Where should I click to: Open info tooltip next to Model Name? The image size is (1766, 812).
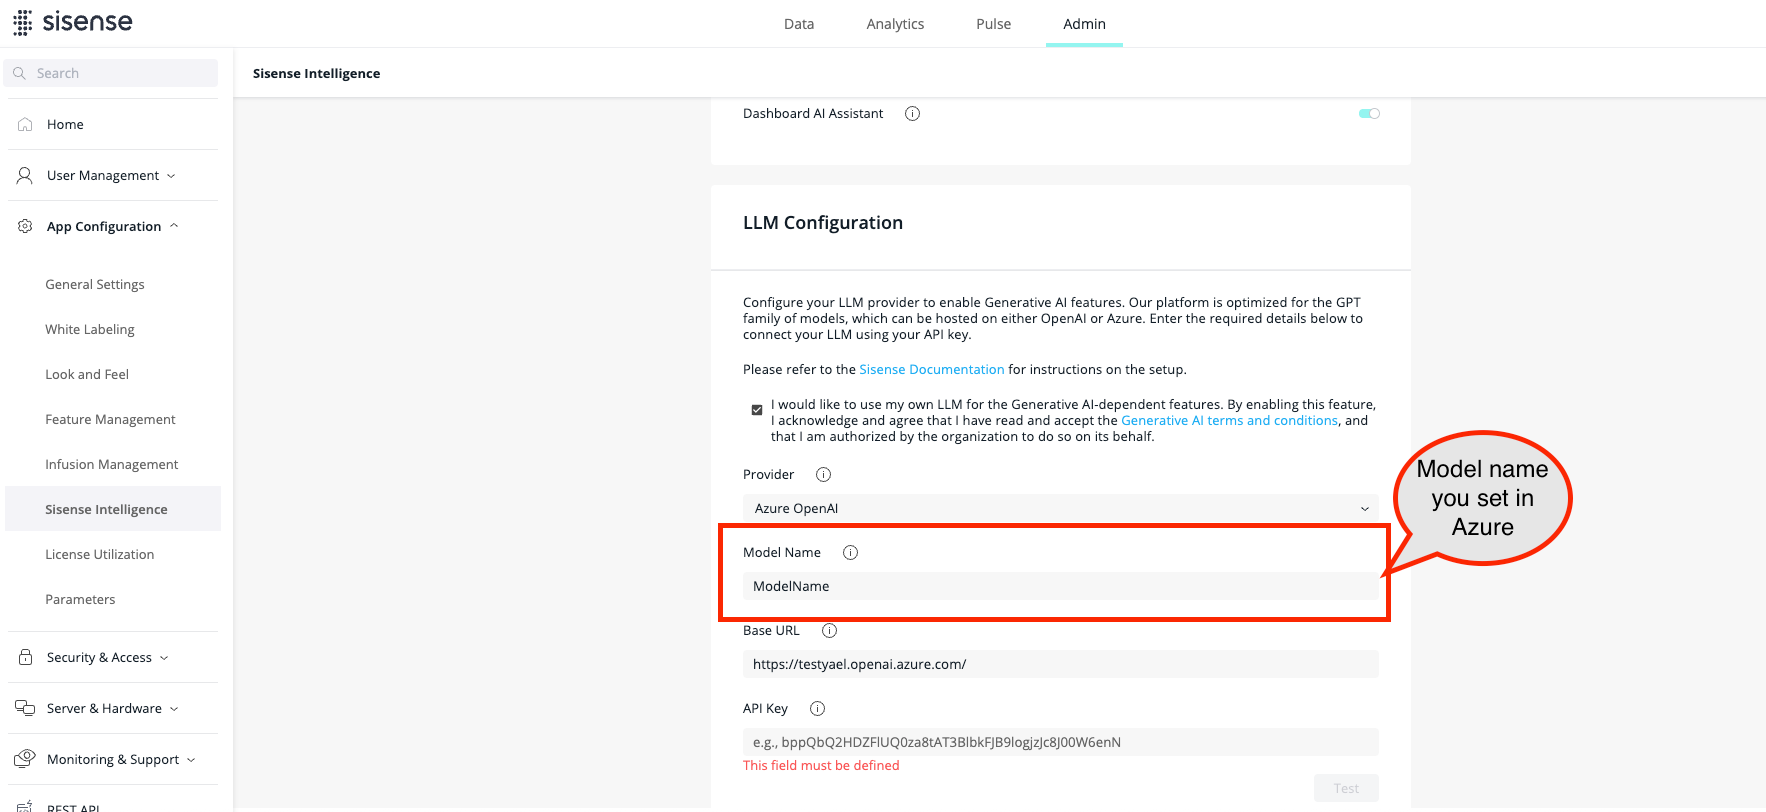850,552
